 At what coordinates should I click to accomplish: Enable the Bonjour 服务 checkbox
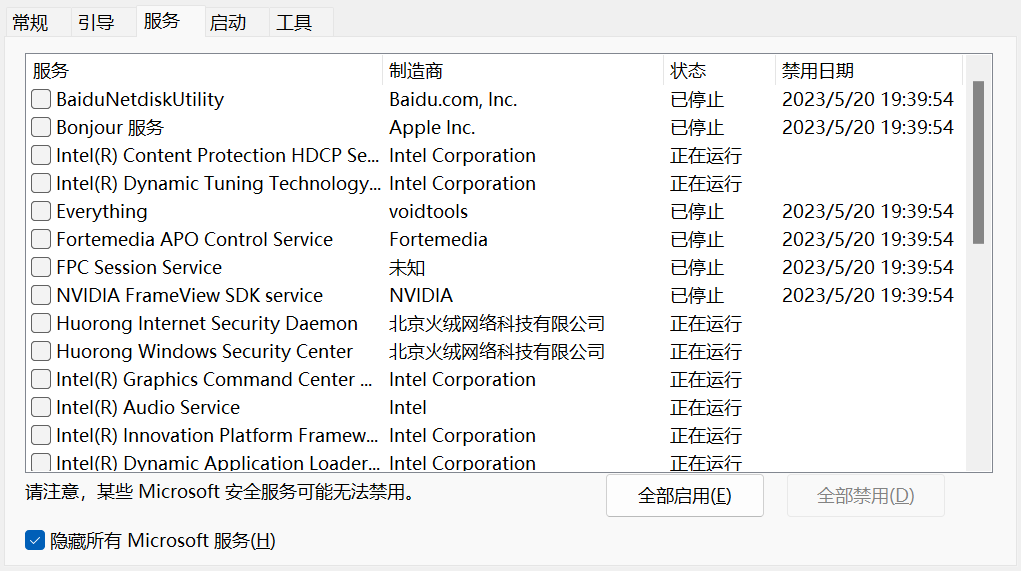41,127
